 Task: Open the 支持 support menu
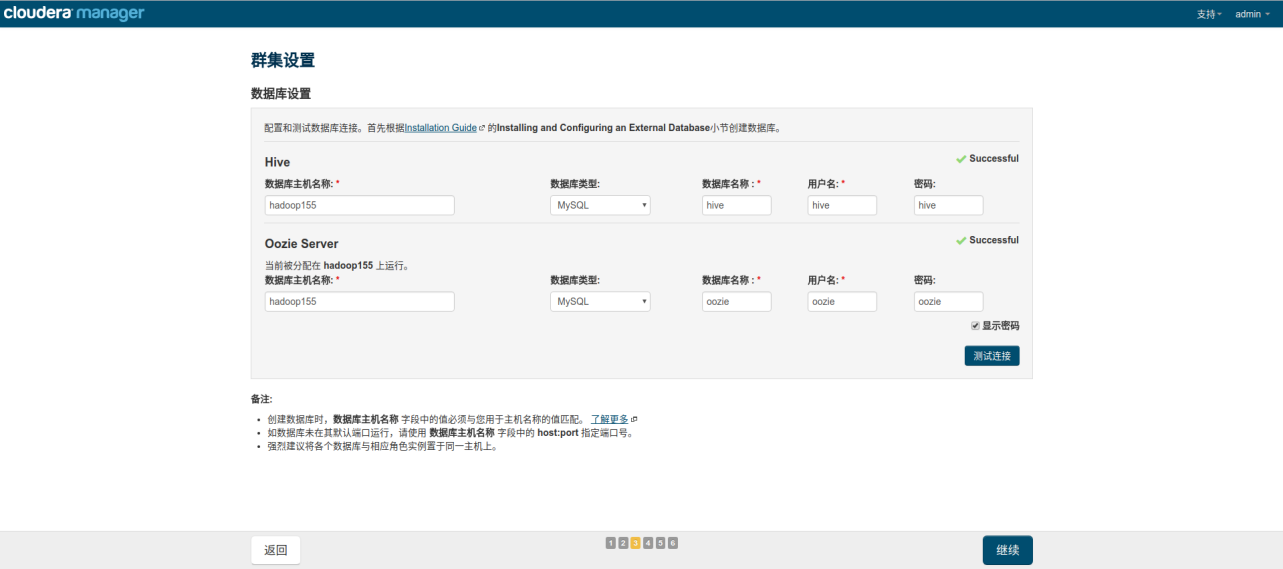click(x=1208, y=14)
